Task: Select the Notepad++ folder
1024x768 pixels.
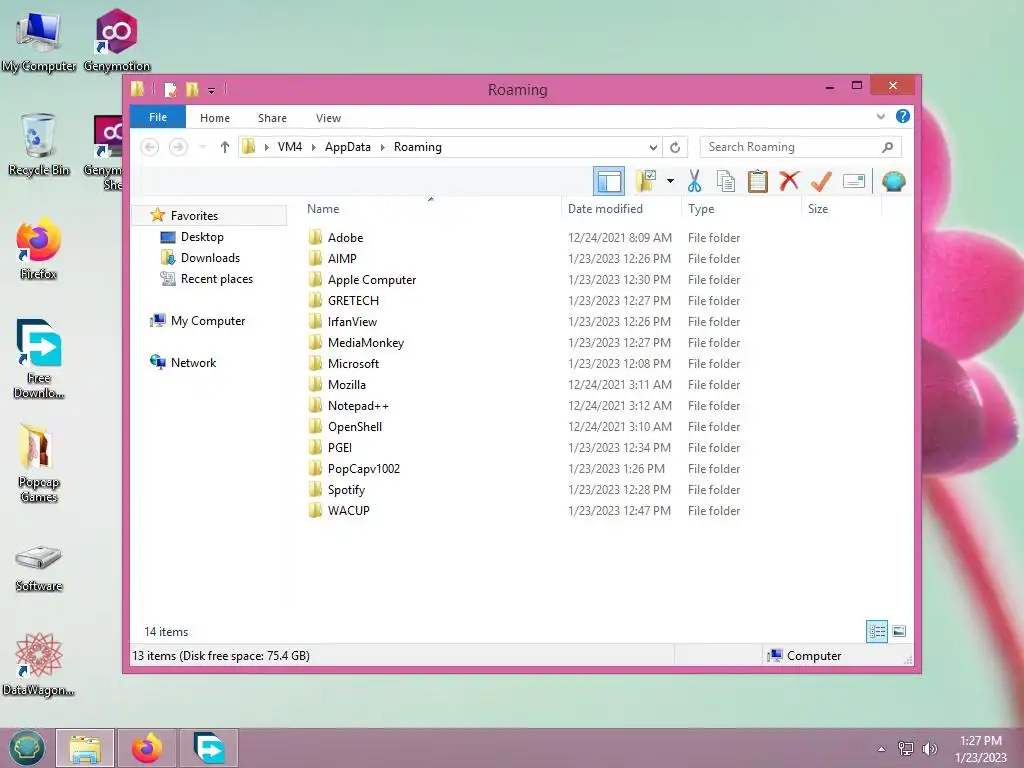Action: pyautogui.click(x=358, y=406)
